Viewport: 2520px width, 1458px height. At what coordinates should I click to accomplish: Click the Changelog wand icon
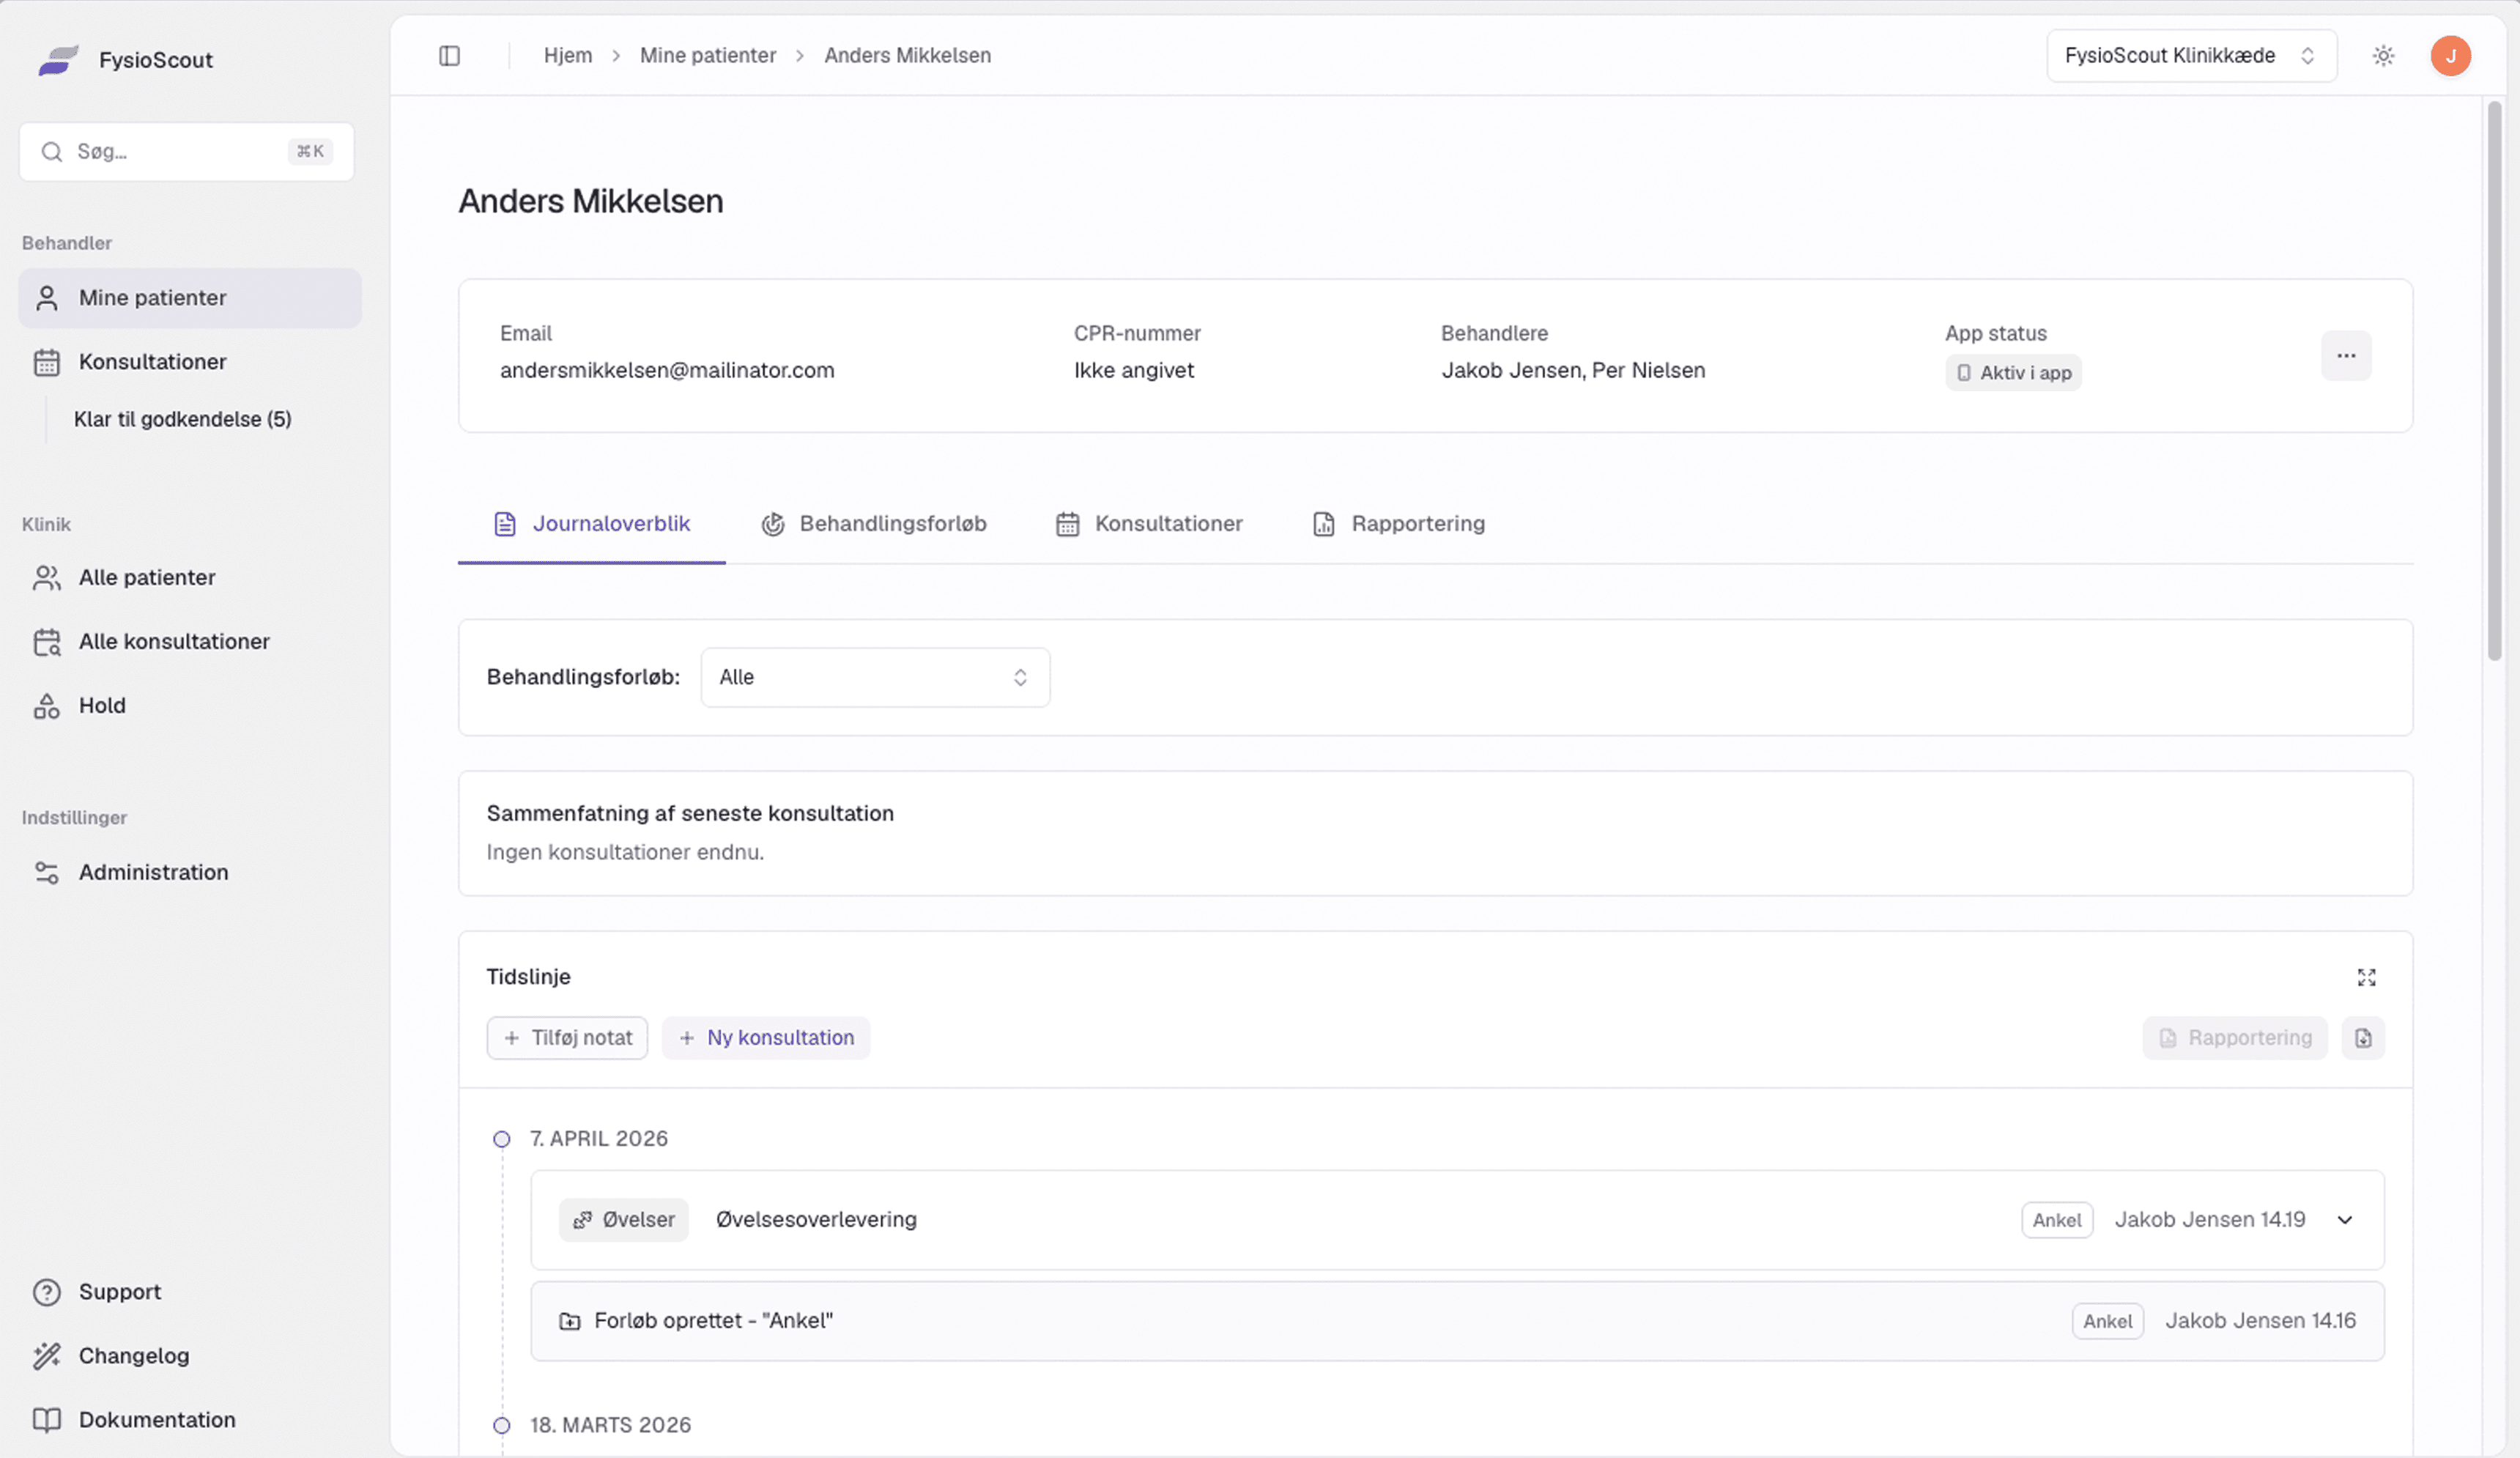pos(47,1356)
